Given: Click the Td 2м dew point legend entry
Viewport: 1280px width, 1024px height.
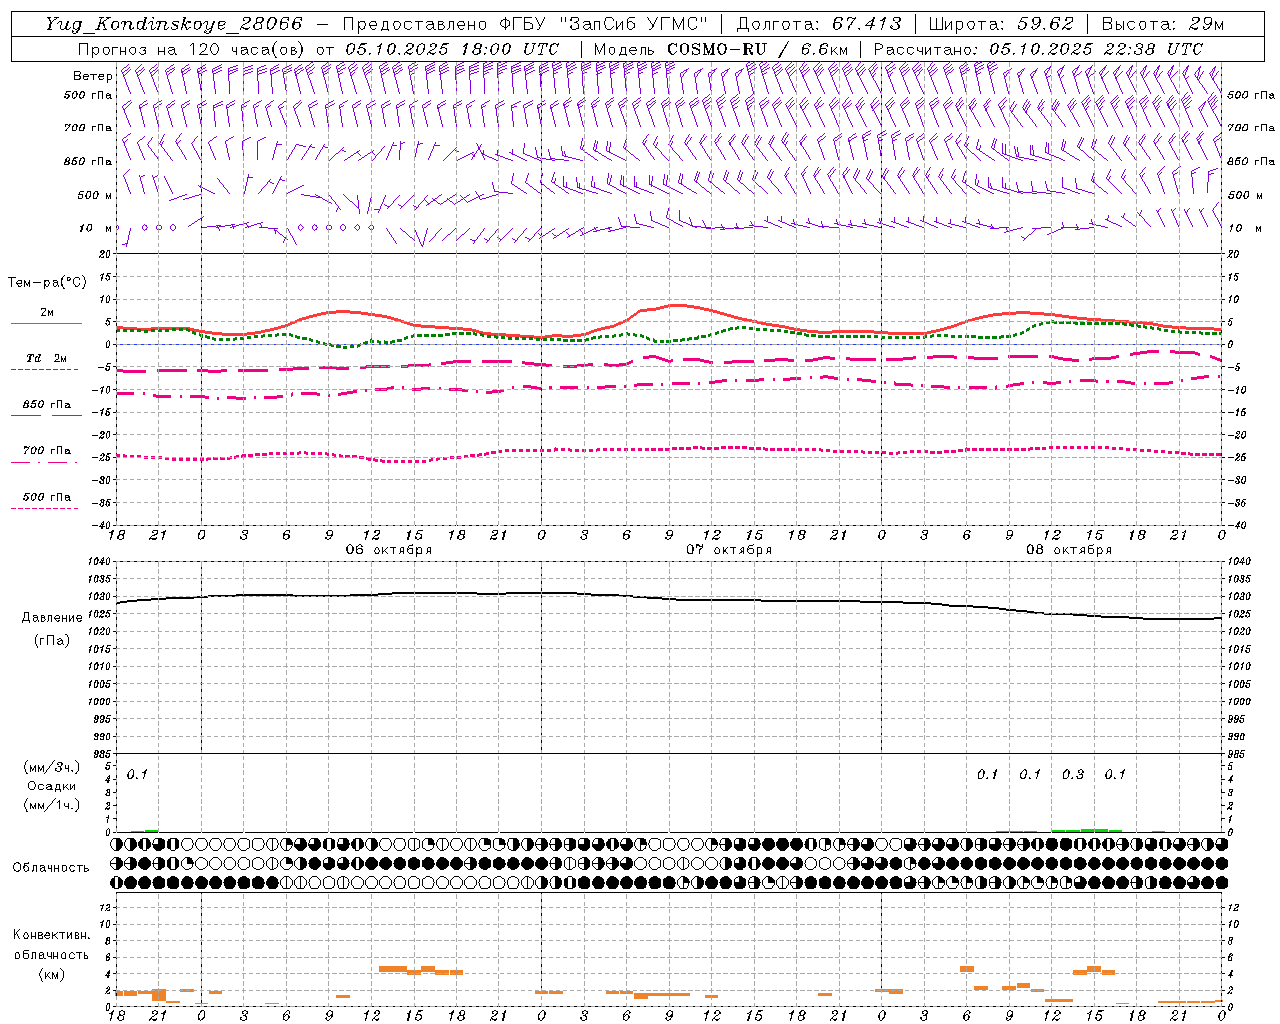Looking at the screenshot, I should 47,358.
